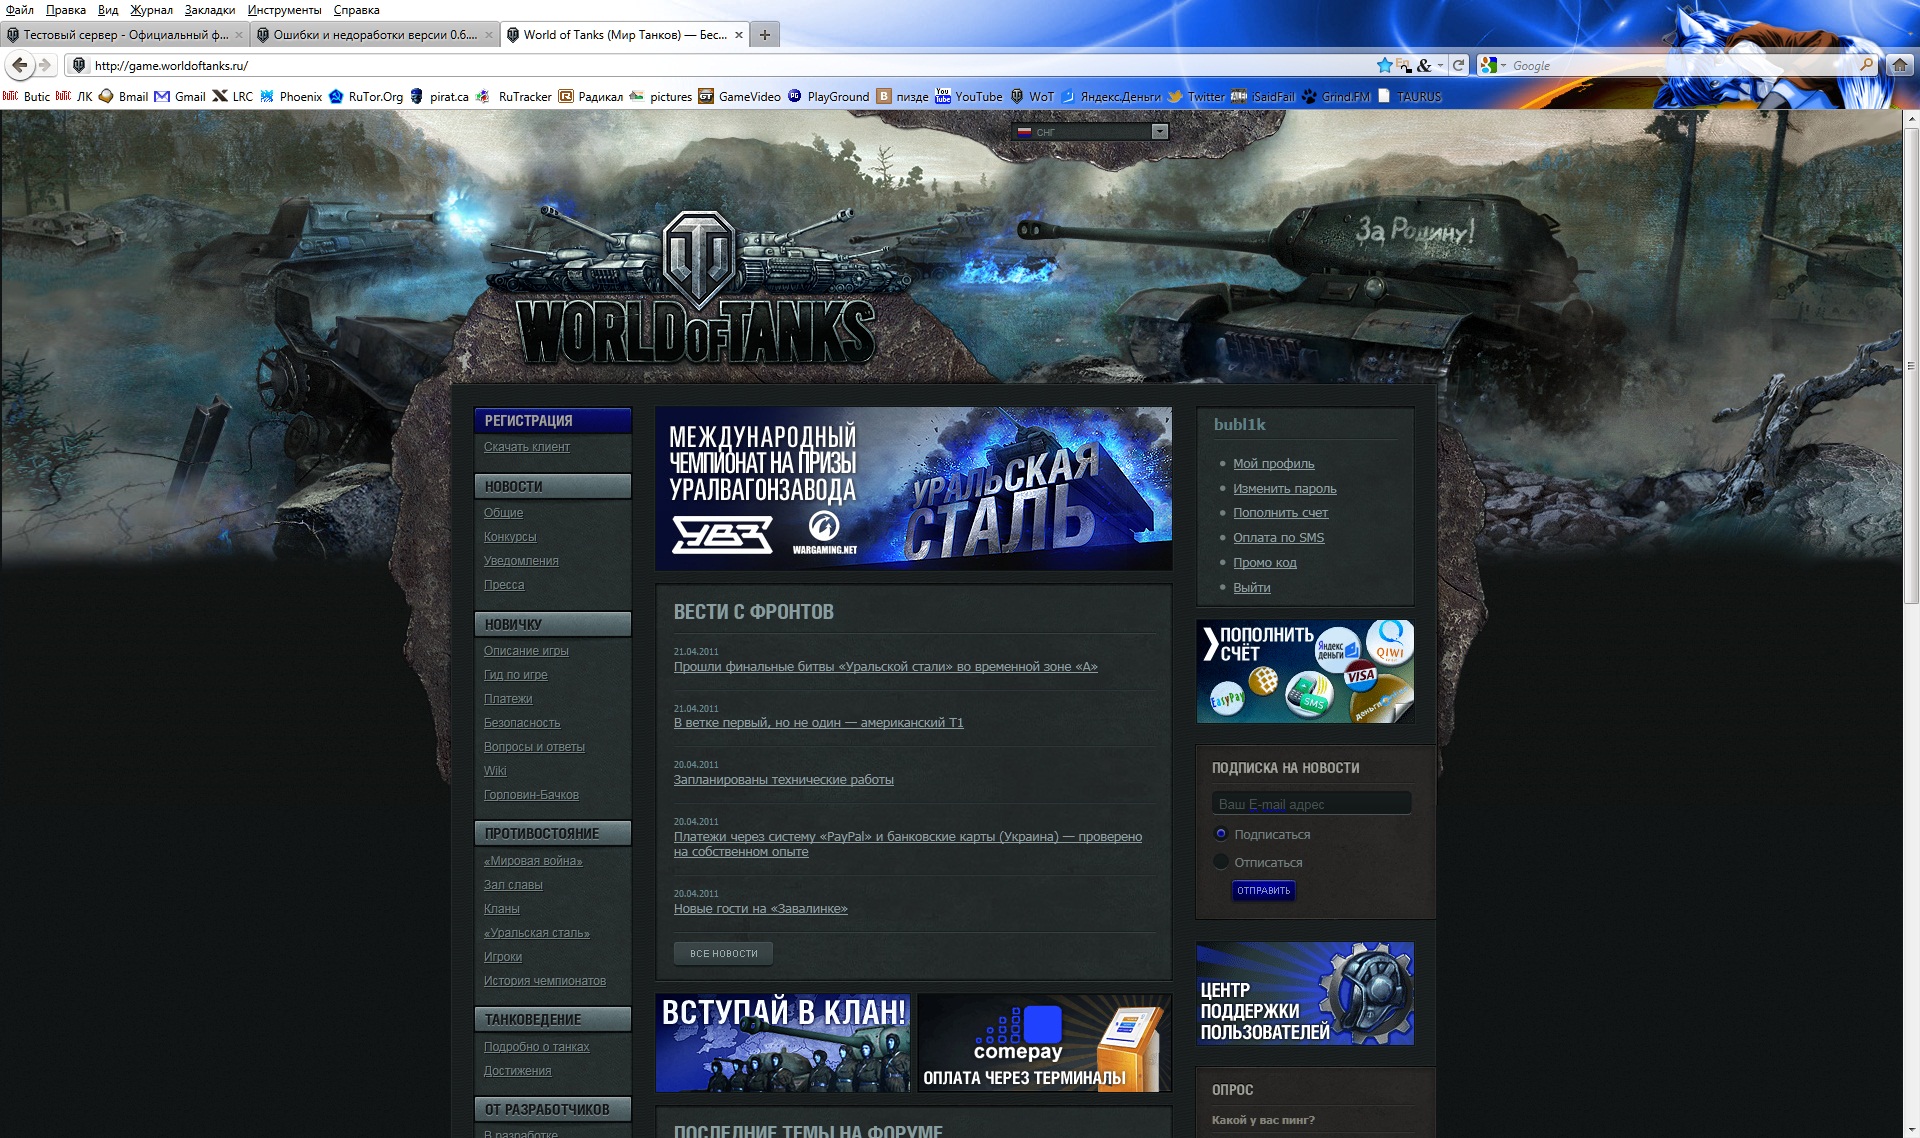Go back with the browser back arrow

[x=20, y=65]
